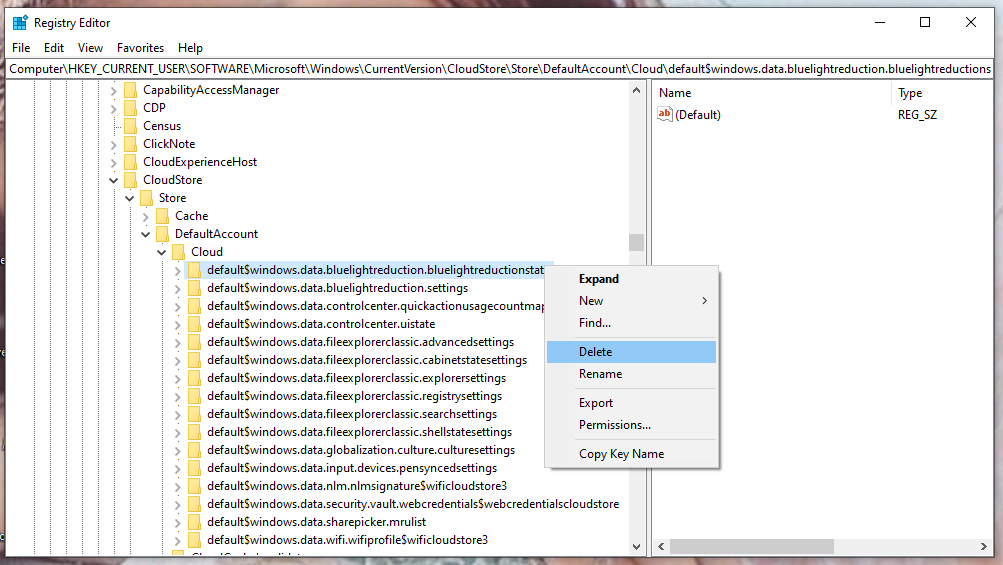Click the CapabilityAccessManager folder icon
The height and width of the screenshot is (565, 1003).
[130, 90]
